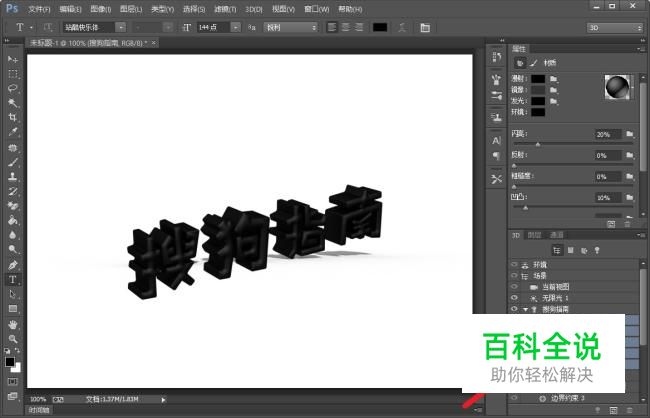Select the History Brush tool
The height and width of the screenshot is (418, 650).
pos(13,191)
